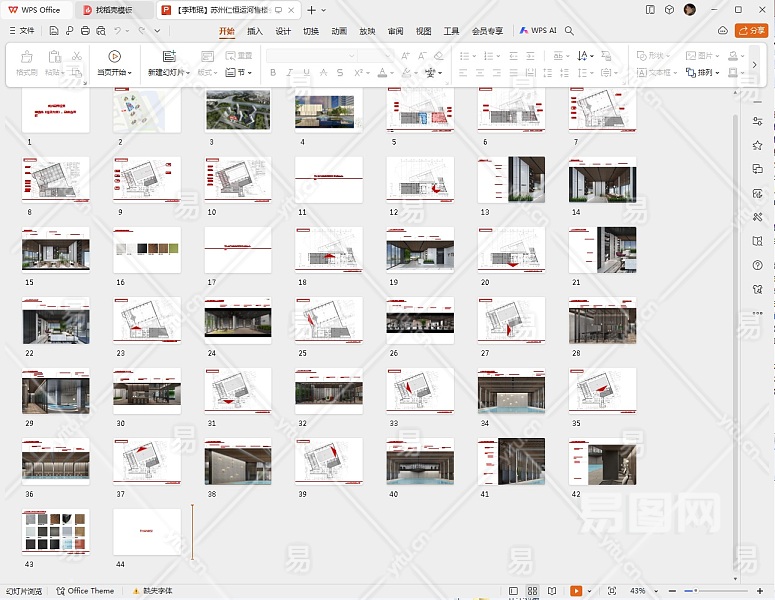The image size is (775, 600).
Task: Expand the 新建幻灯片 dropdown arrow
Action: click(x=187, y=73)
